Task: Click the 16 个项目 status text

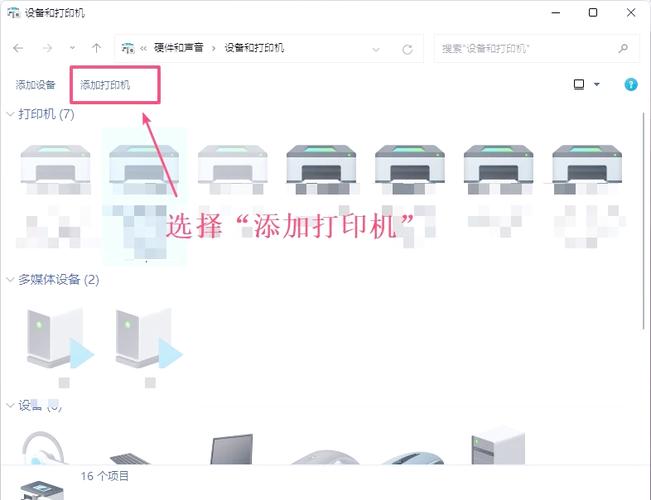Action: coord(105,476)
